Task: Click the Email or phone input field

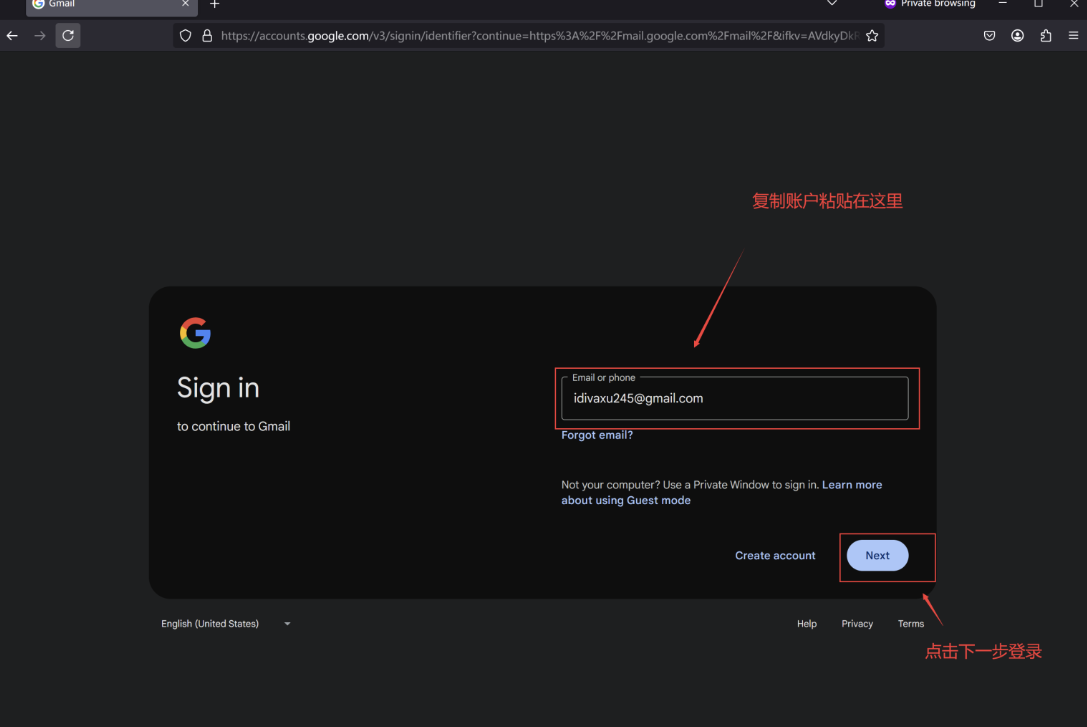Action: click(735, 399)
